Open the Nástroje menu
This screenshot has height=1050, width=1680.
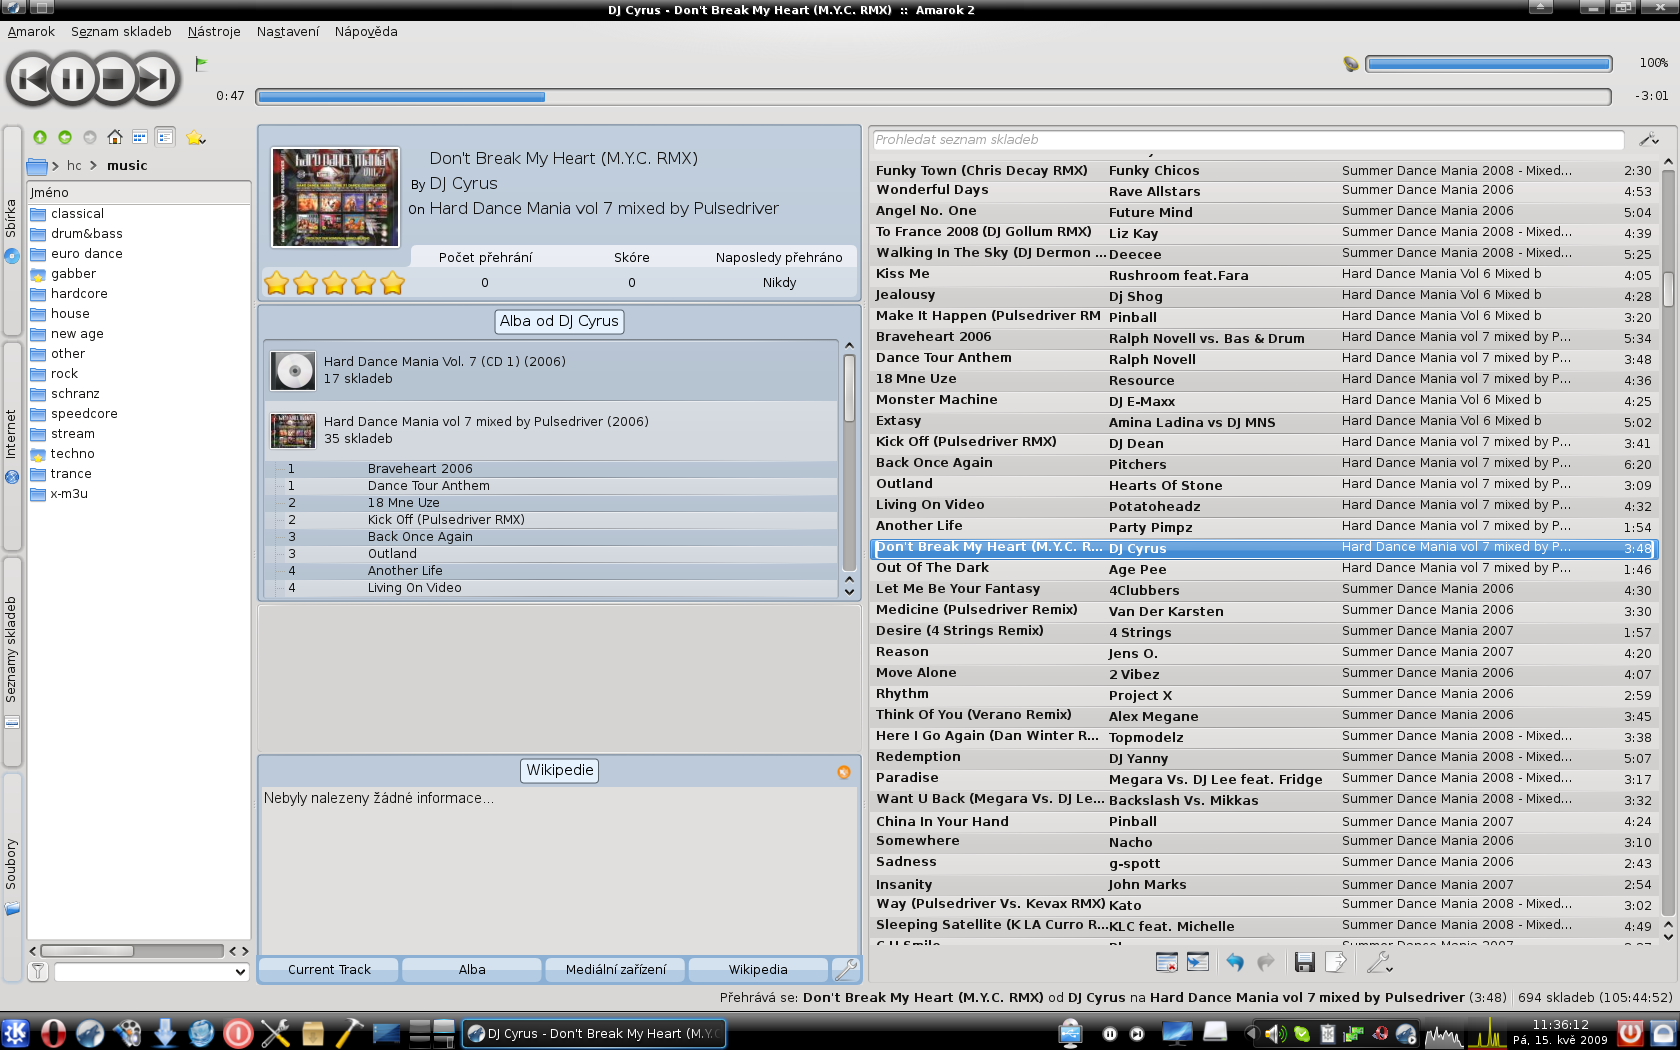click(x=214, y=31)
